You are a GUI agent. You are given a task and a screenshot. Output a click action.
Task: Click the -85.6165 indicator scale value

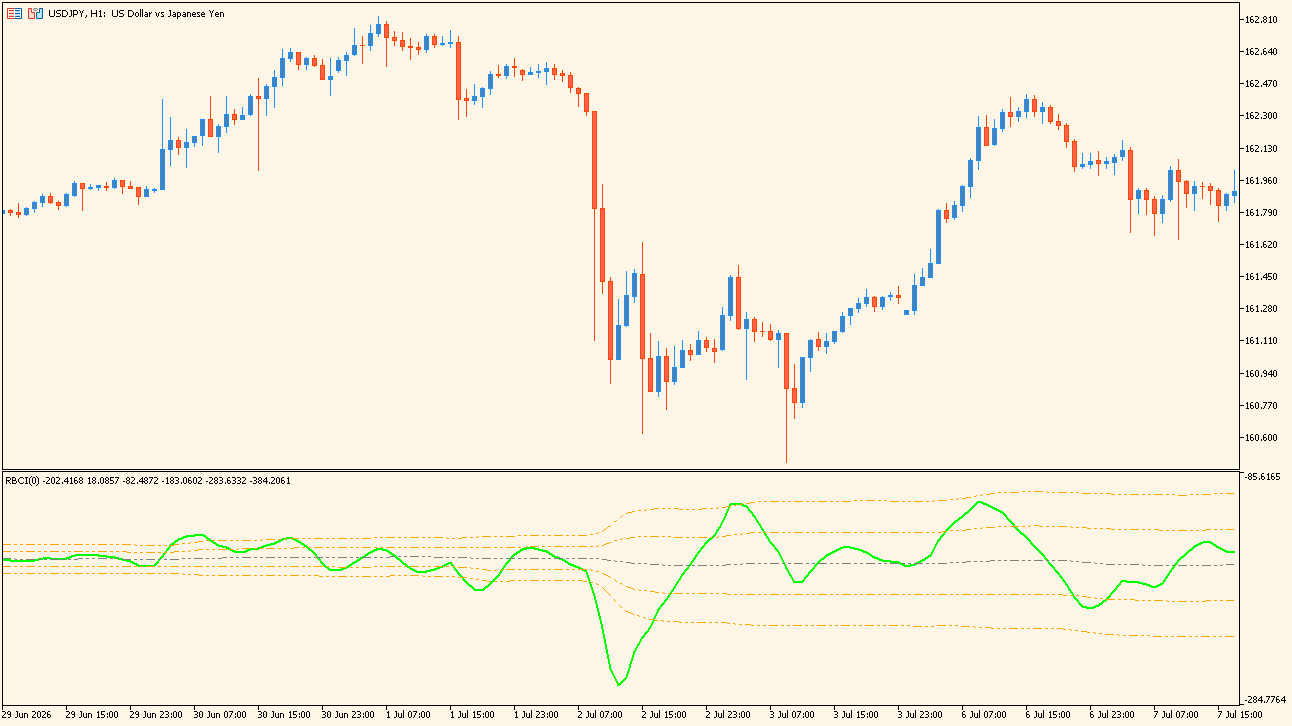1263,477
